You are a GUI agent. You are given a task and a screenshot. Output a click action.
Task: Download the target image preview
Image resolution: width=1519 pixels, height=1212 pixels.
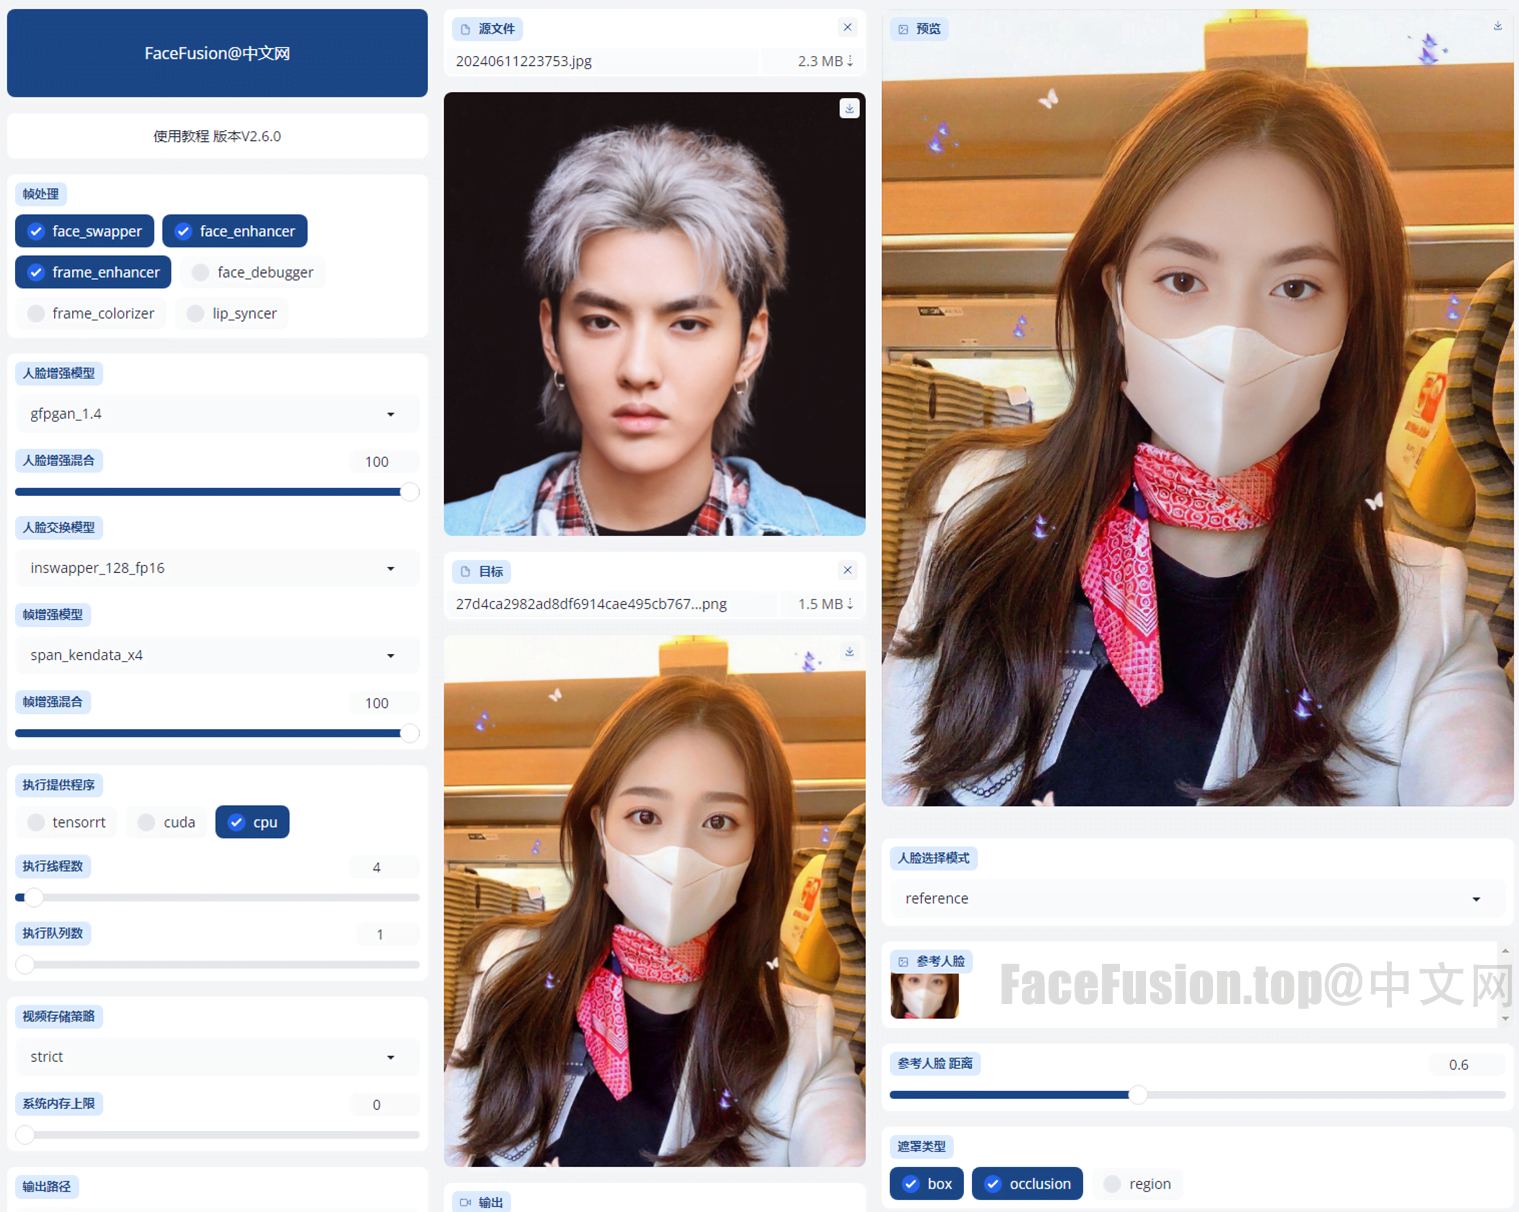pyautogui.click(x=849, y=651)
